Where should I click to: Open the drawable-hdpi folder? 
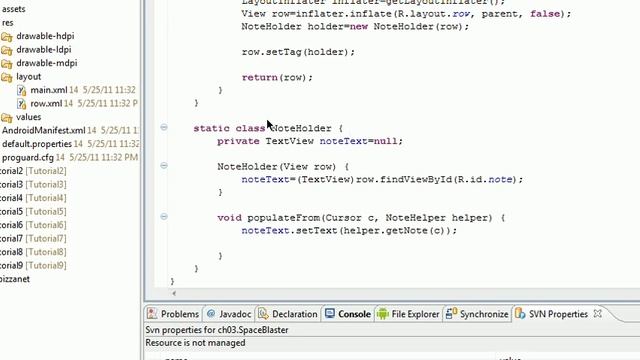[45, 36]
